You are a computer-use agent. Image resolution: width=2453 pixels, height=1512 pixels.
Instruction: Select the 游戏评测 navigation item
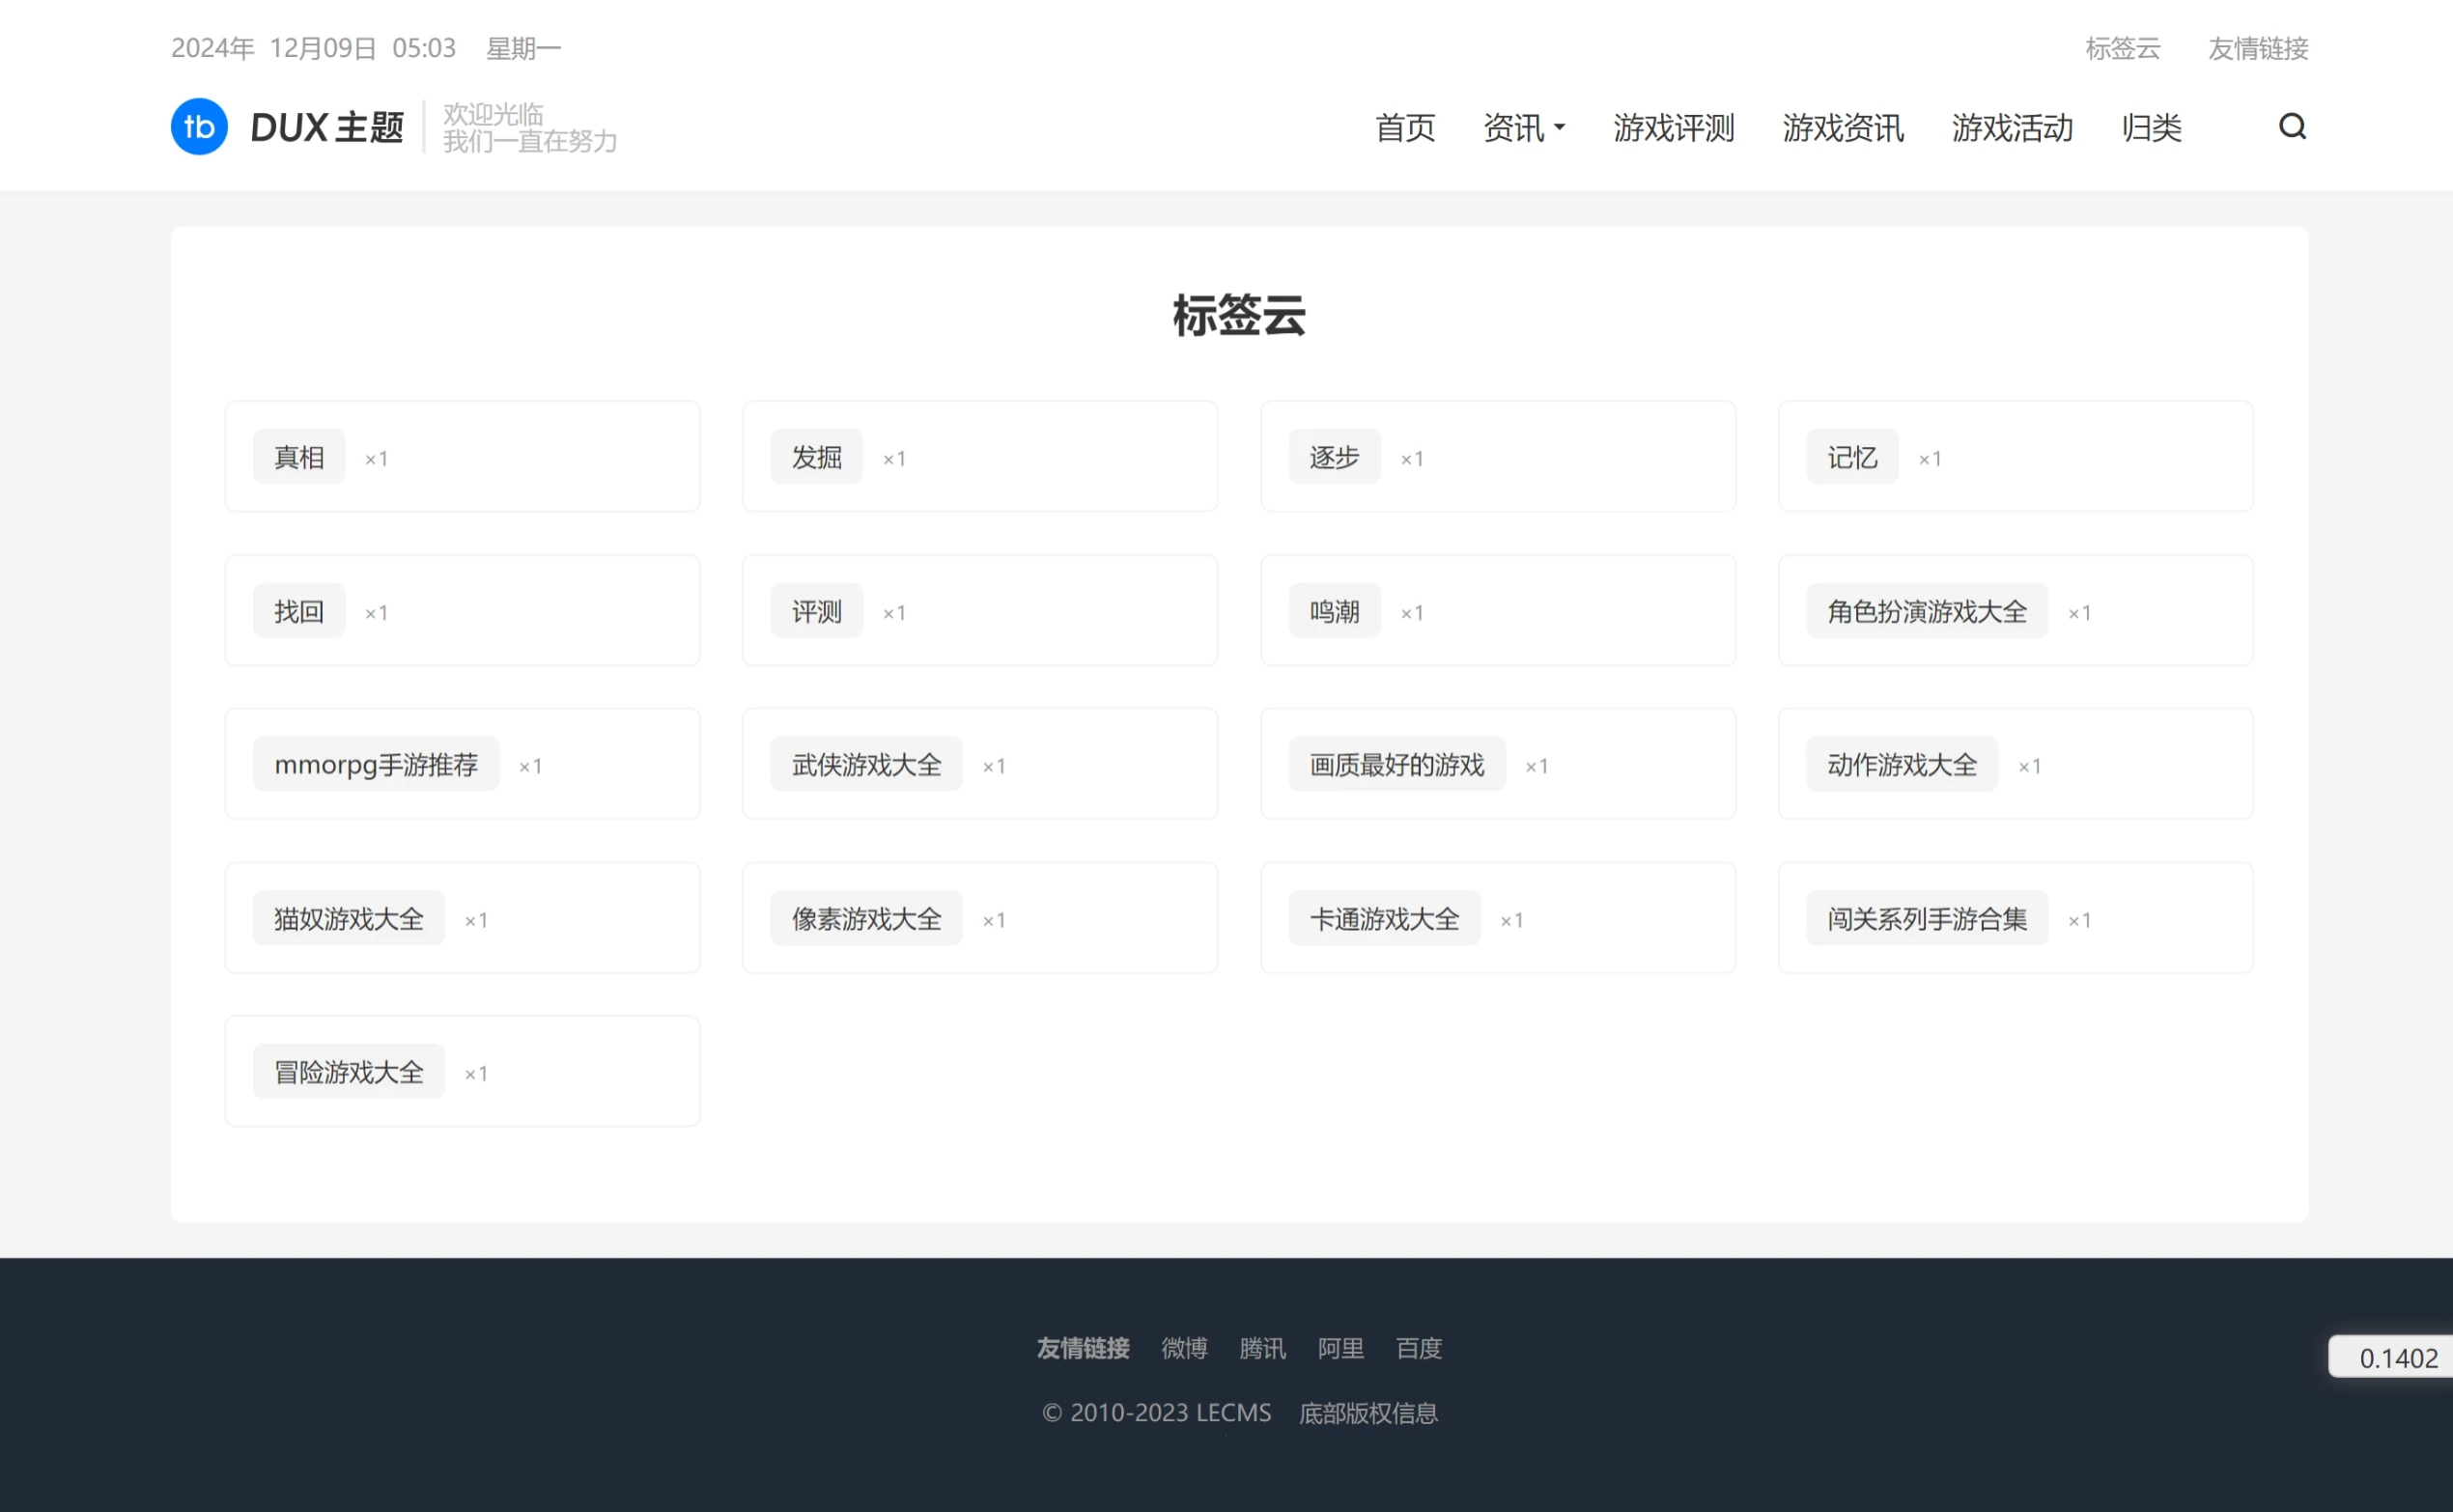click(1673, 128)
